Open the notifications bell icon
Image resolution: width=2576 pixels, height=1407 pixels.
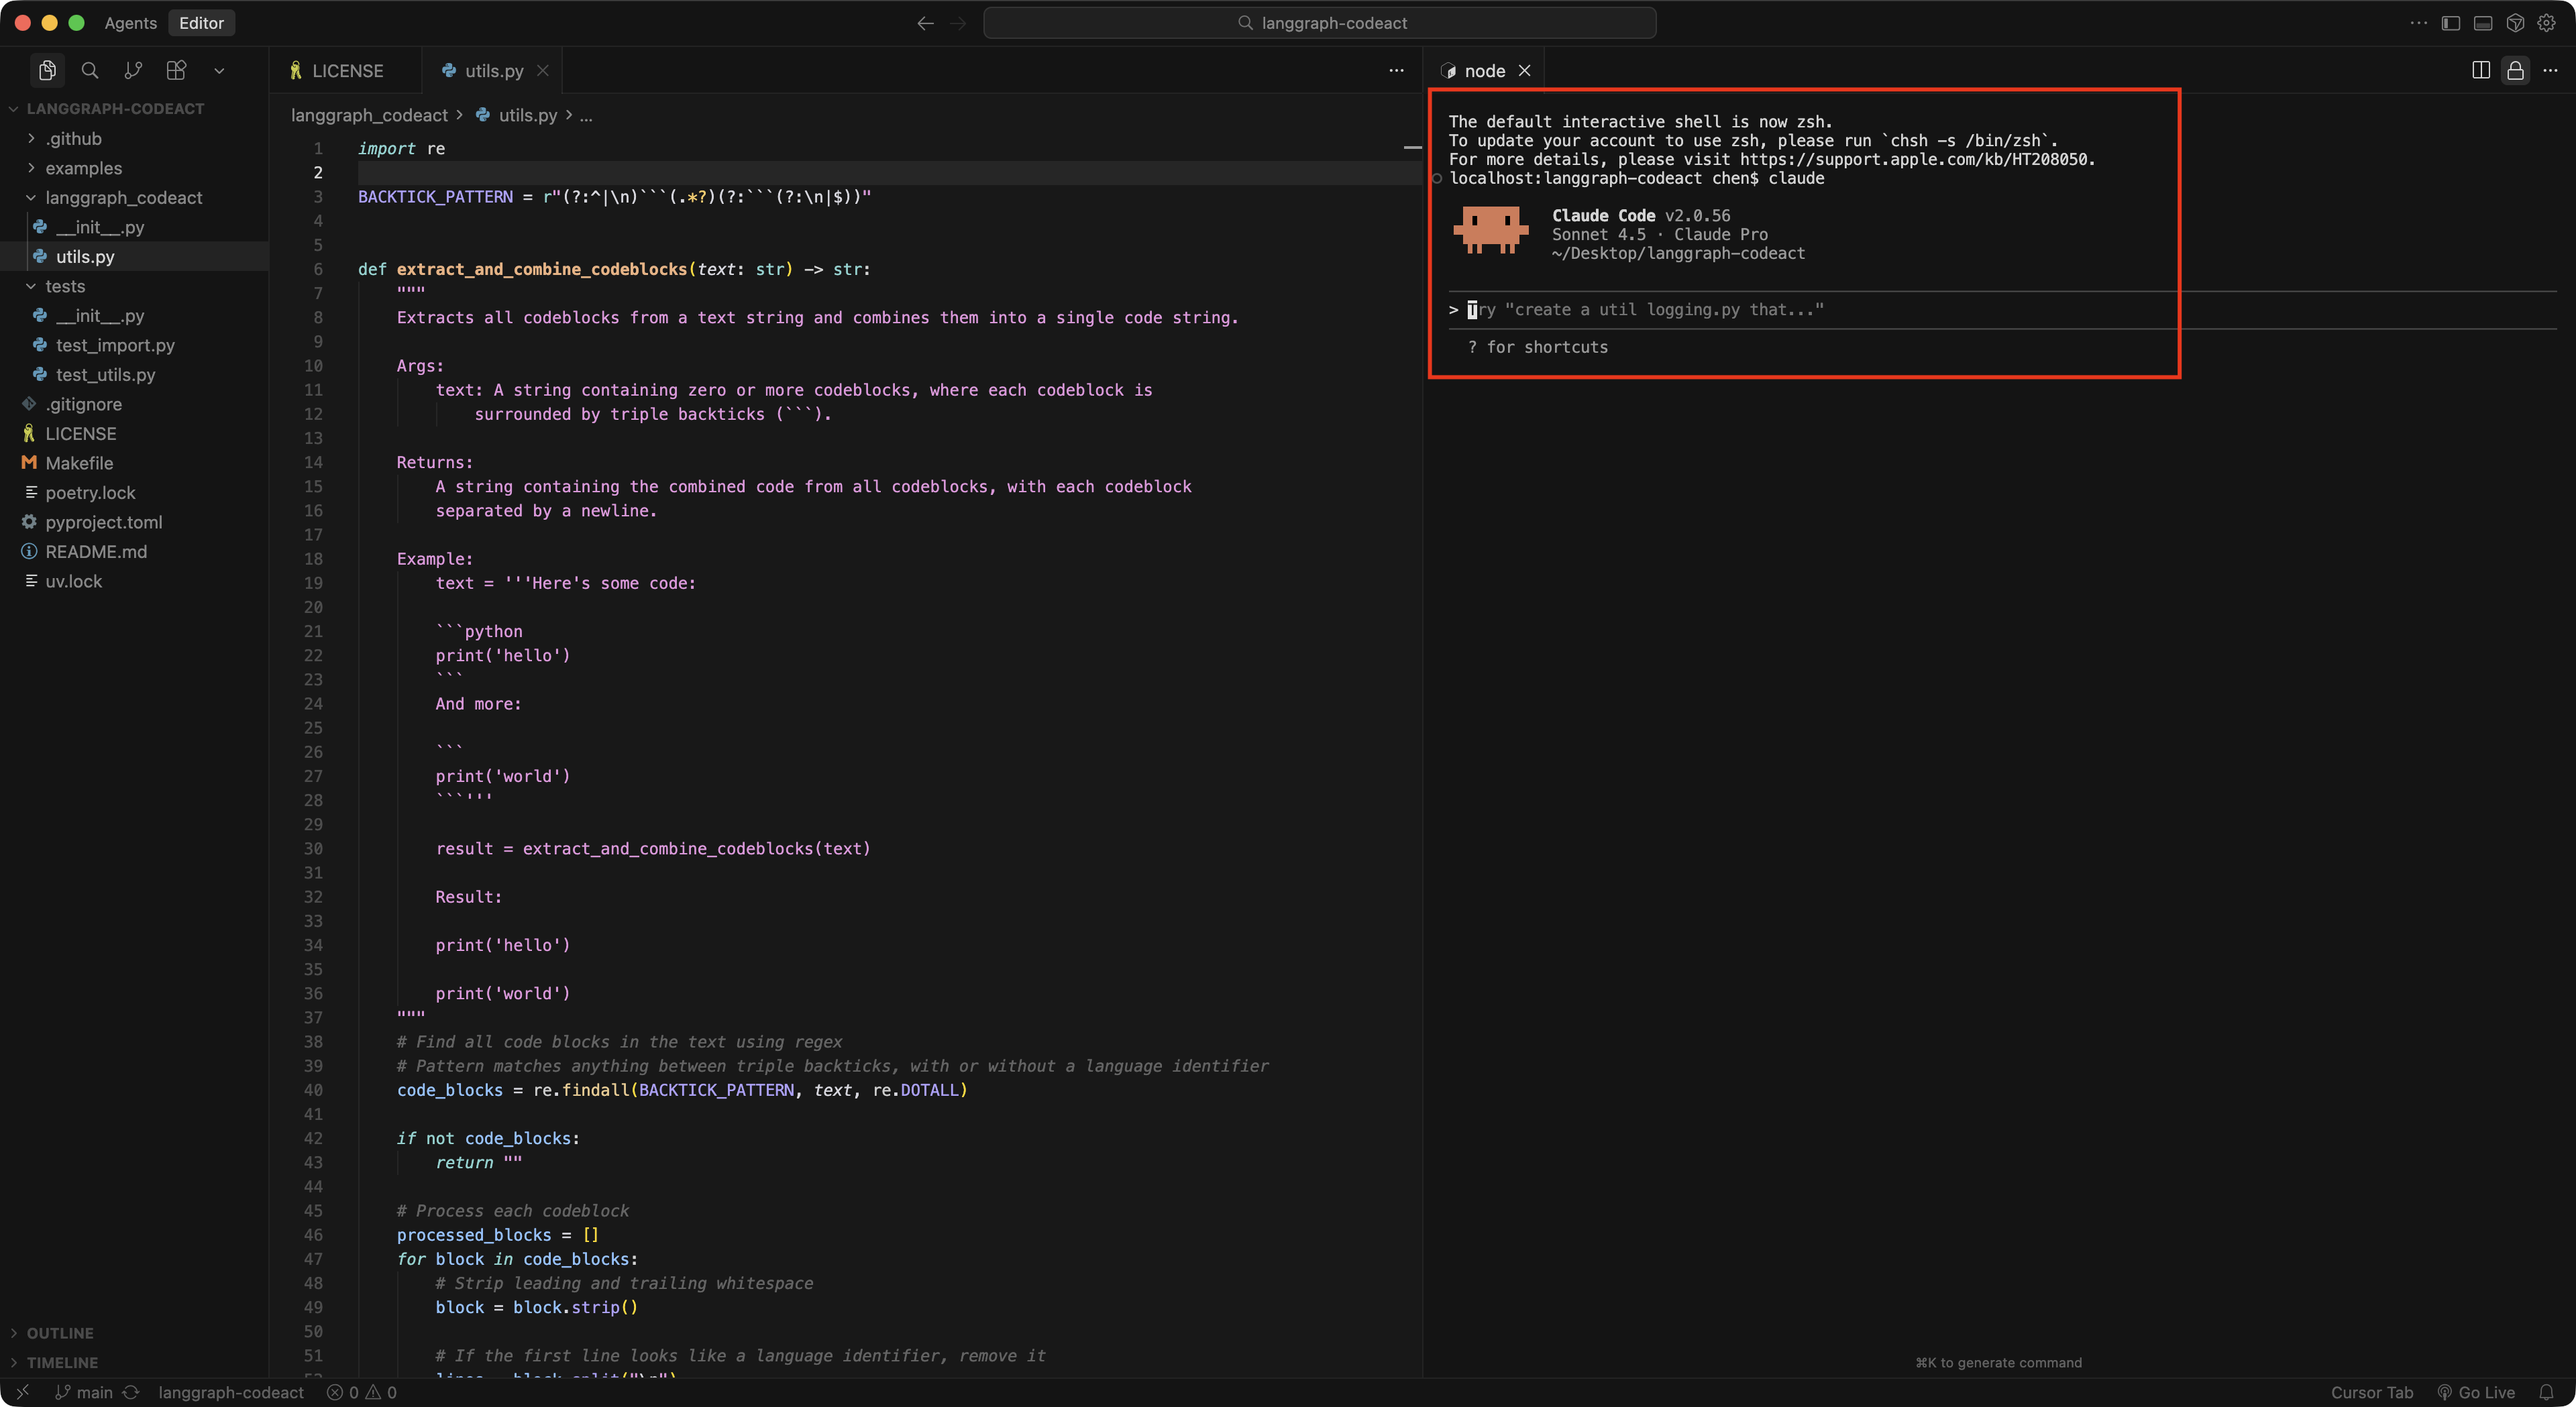[x=2546, y=1392]
